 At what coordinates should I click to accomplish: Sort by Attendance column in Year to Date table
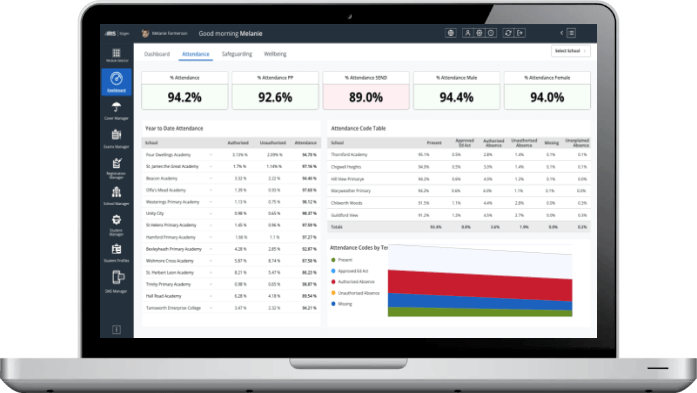click(306, 143)
